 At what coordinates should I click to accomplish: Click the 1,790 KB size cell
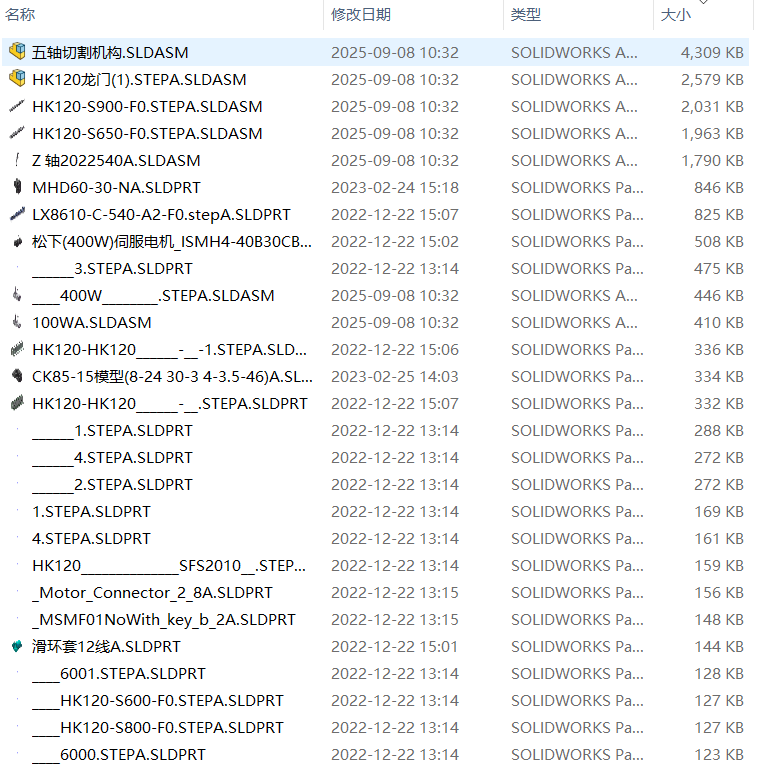[712, 160]
